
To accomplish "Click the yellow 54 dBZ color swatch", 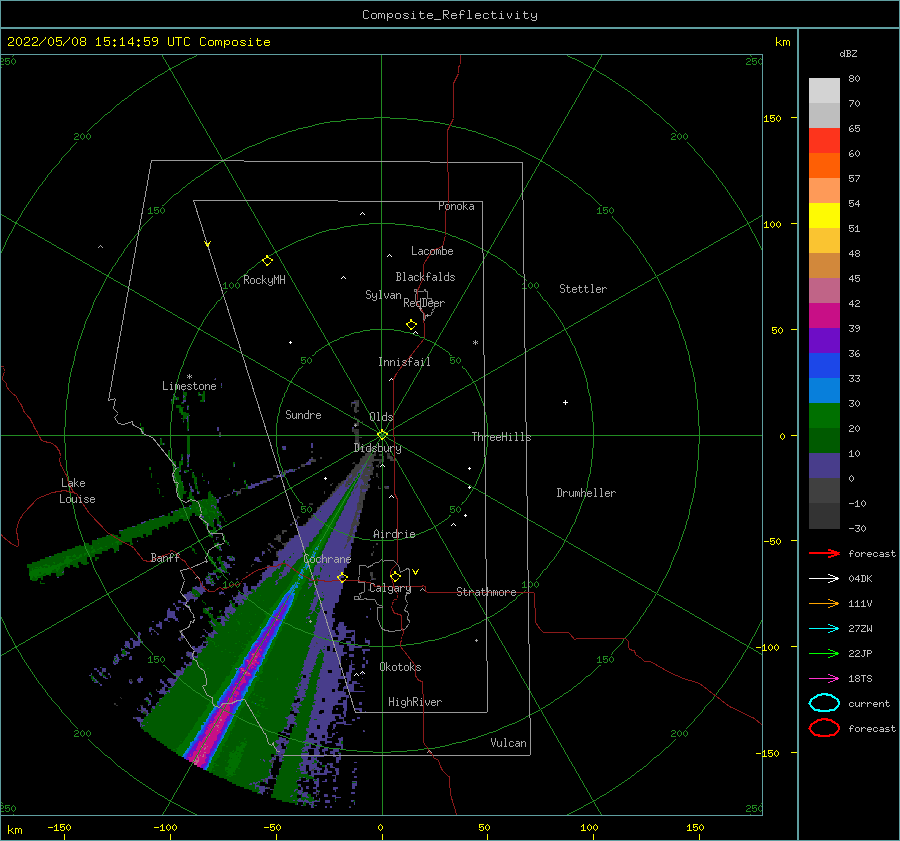I will (x=824, y=215).
